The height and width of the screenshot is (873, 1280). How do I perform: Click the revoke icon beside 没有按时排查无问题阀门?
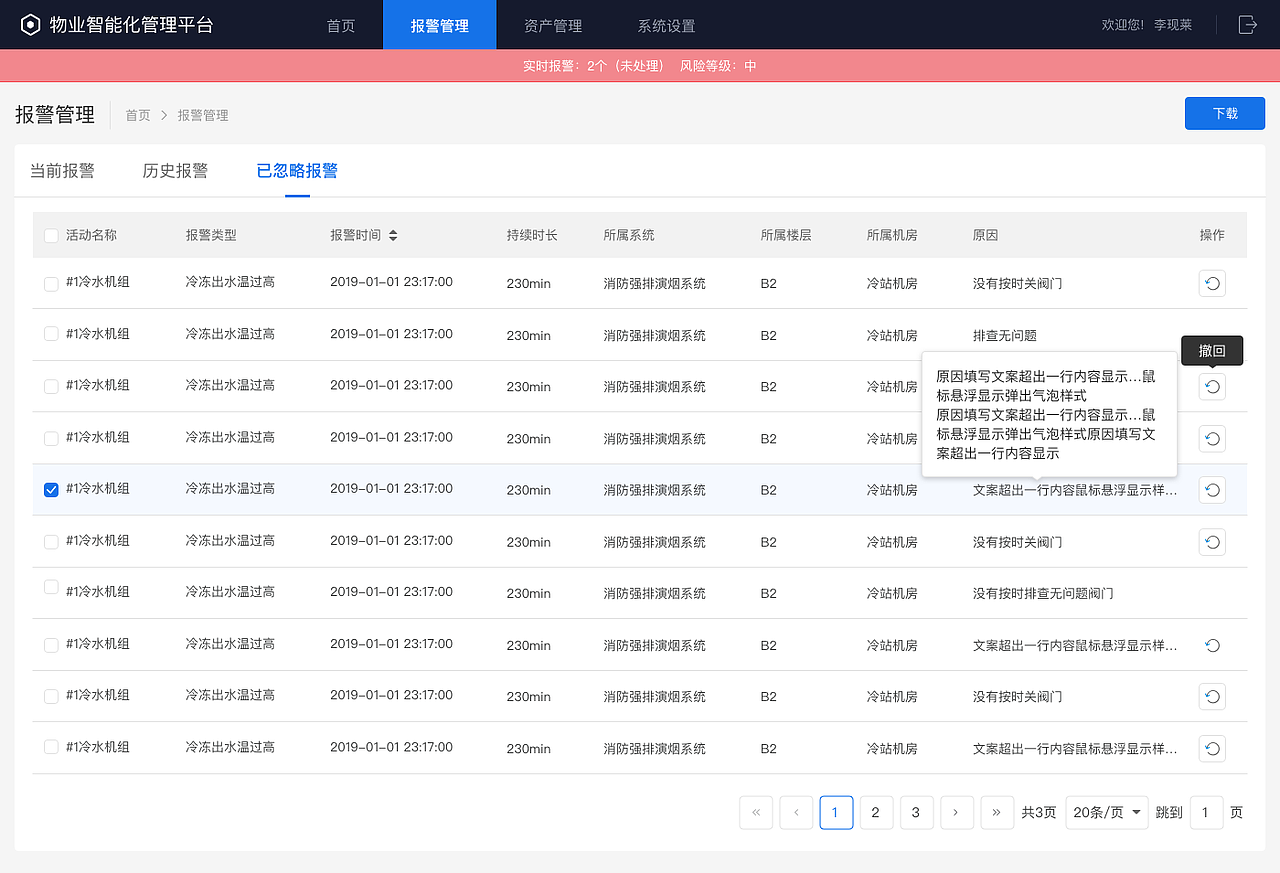(x=1212, y=593)
